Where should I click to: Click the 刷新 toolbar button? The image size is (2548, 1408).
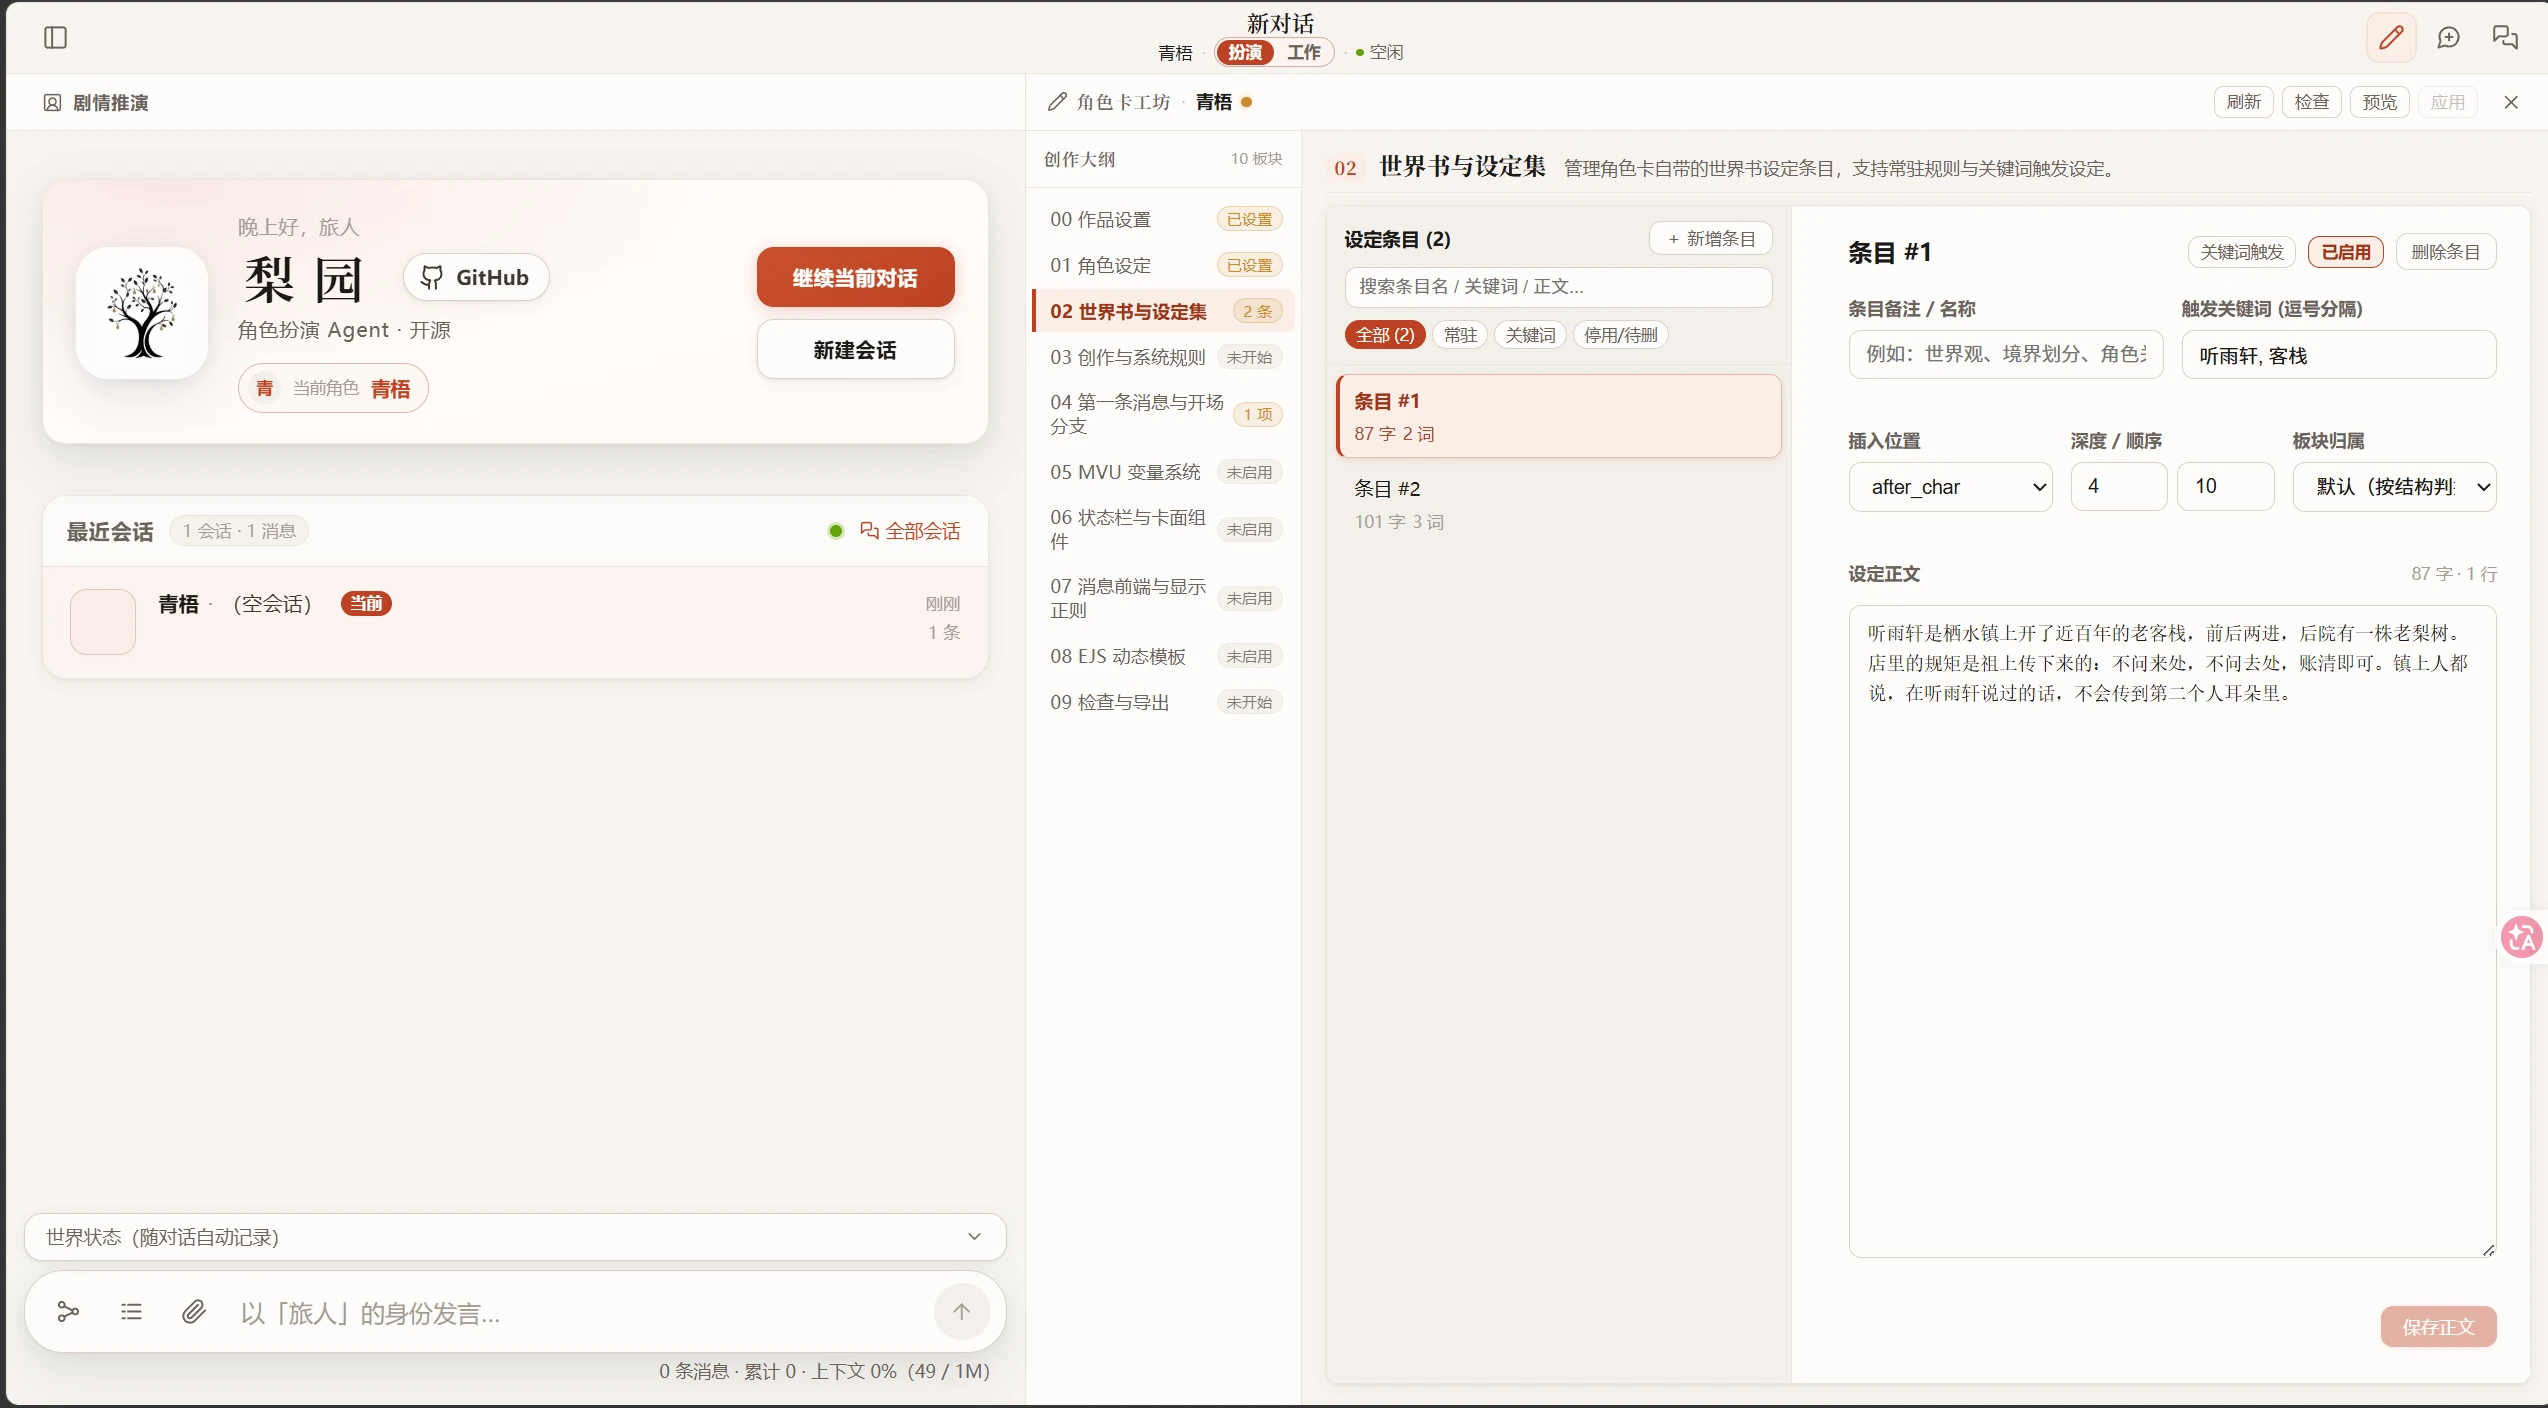[x=2243, y=102]
